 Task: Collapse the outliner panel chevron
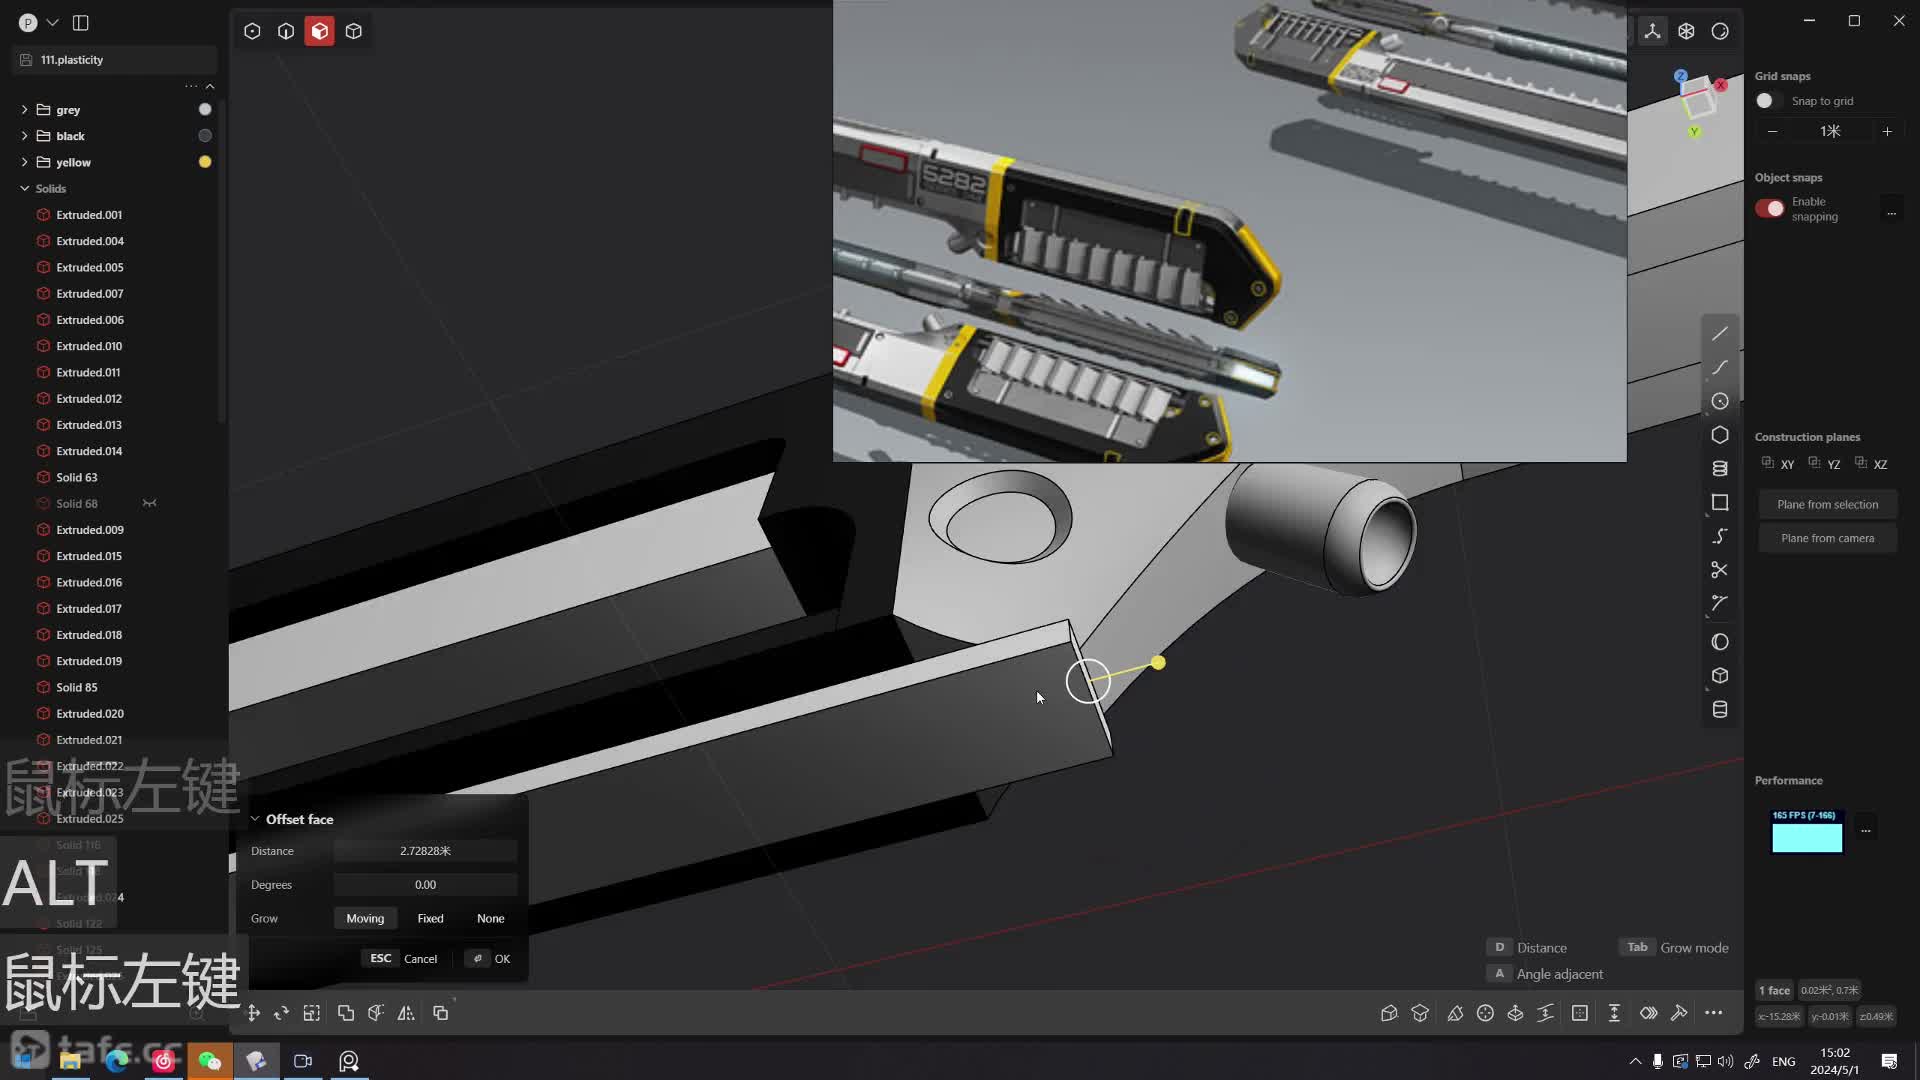[210, 86]
